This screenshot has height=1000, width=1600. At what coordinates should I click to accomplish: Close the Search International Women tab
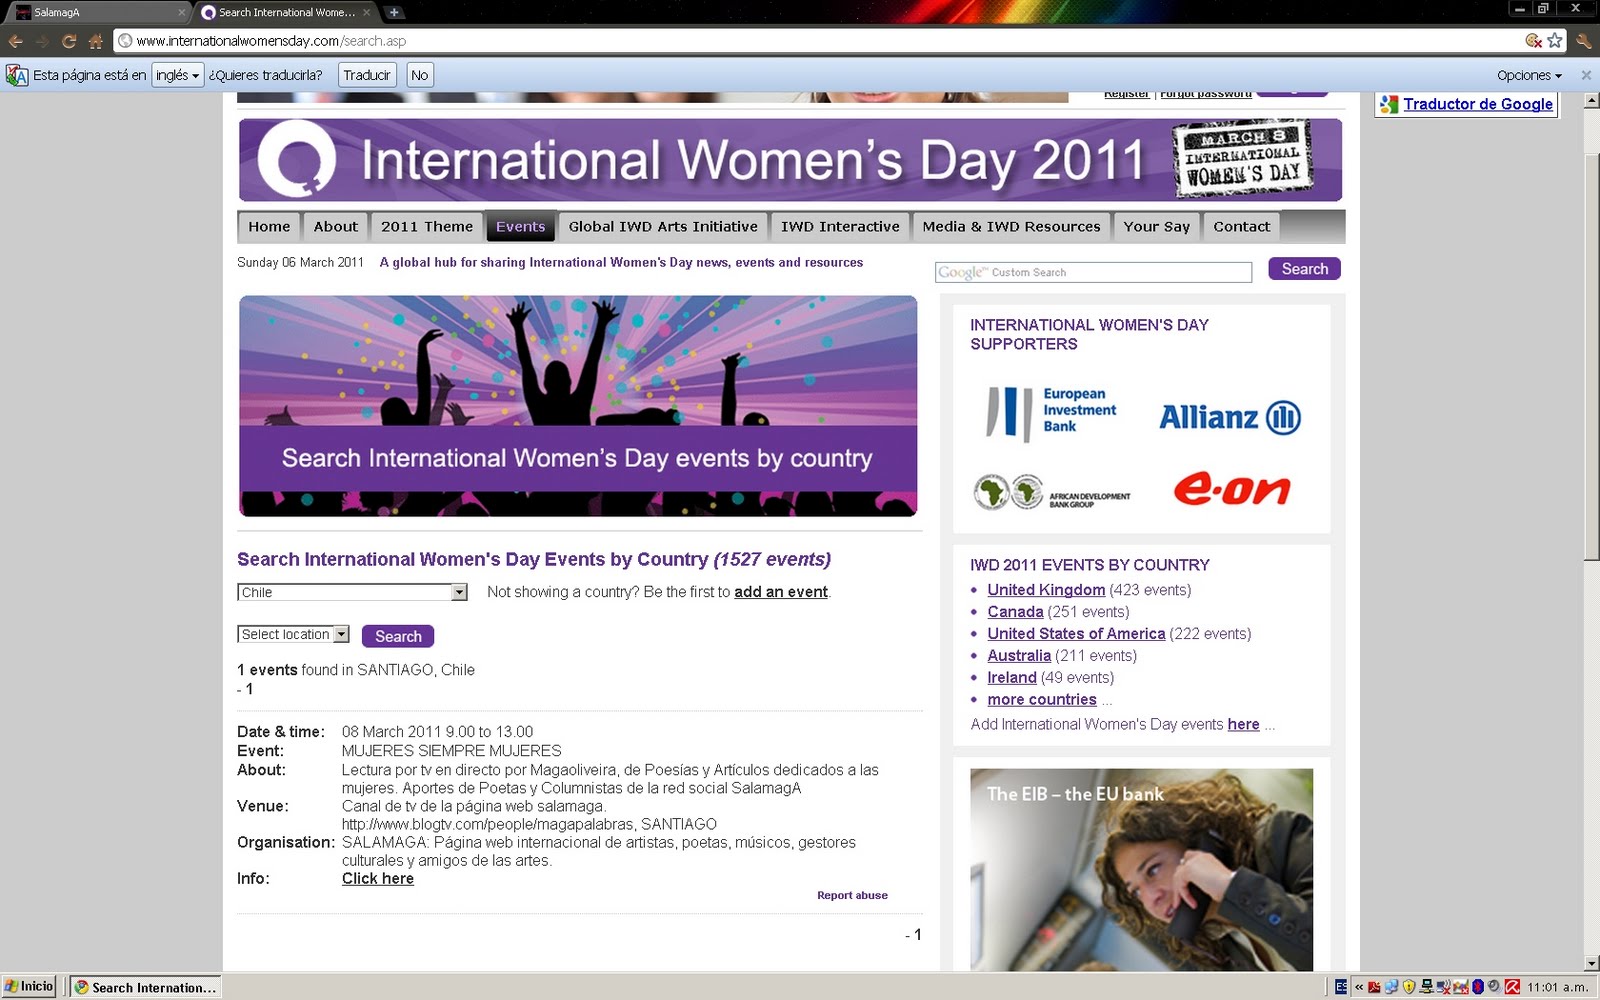(x=367, y=12)
